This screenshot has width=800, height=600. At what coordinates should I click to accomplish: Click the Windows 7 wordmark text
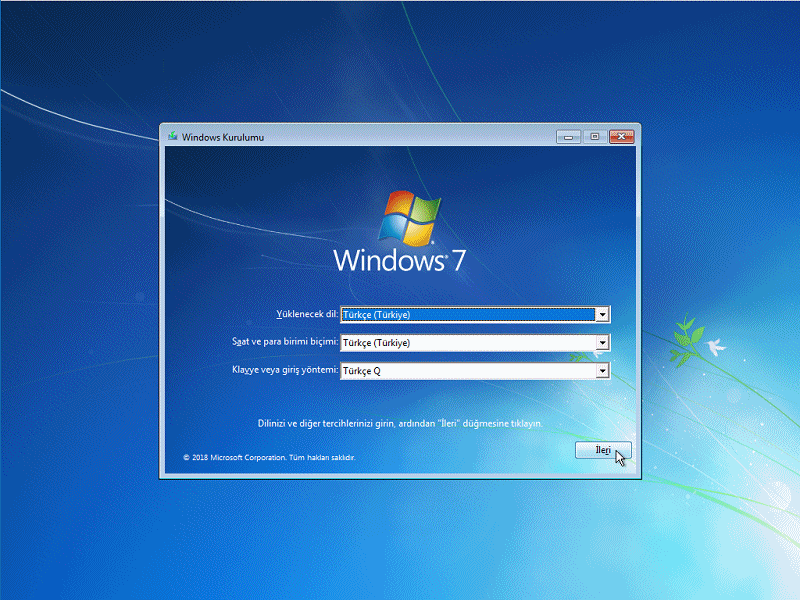399,260
